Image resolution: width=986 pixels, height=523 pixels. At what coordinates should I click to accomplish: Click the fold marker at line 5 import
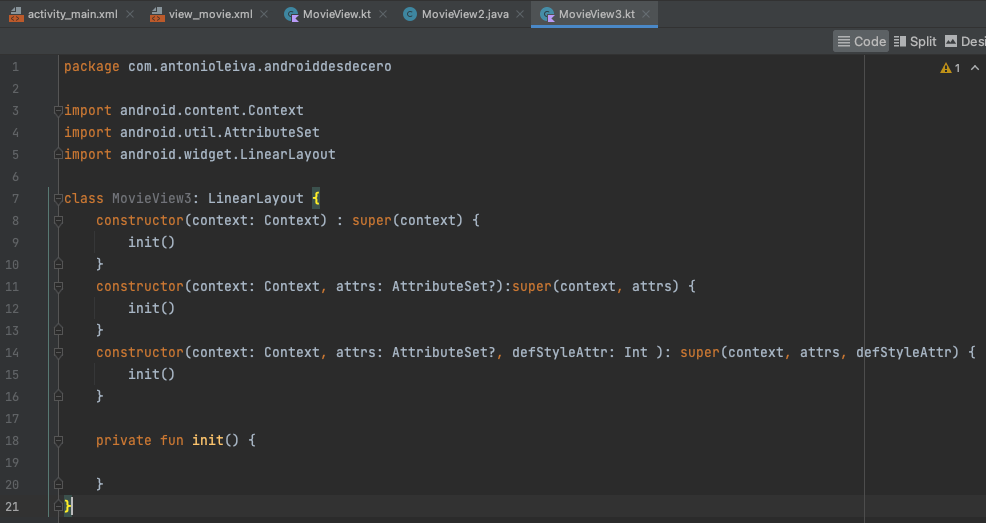pyautogui.click(x=58, y=154)
